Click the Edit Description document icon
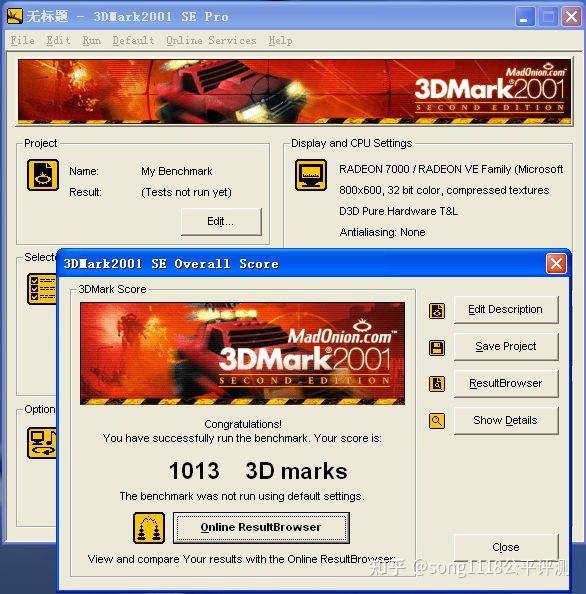Viewport: 586px width, 594px height. 437,311
